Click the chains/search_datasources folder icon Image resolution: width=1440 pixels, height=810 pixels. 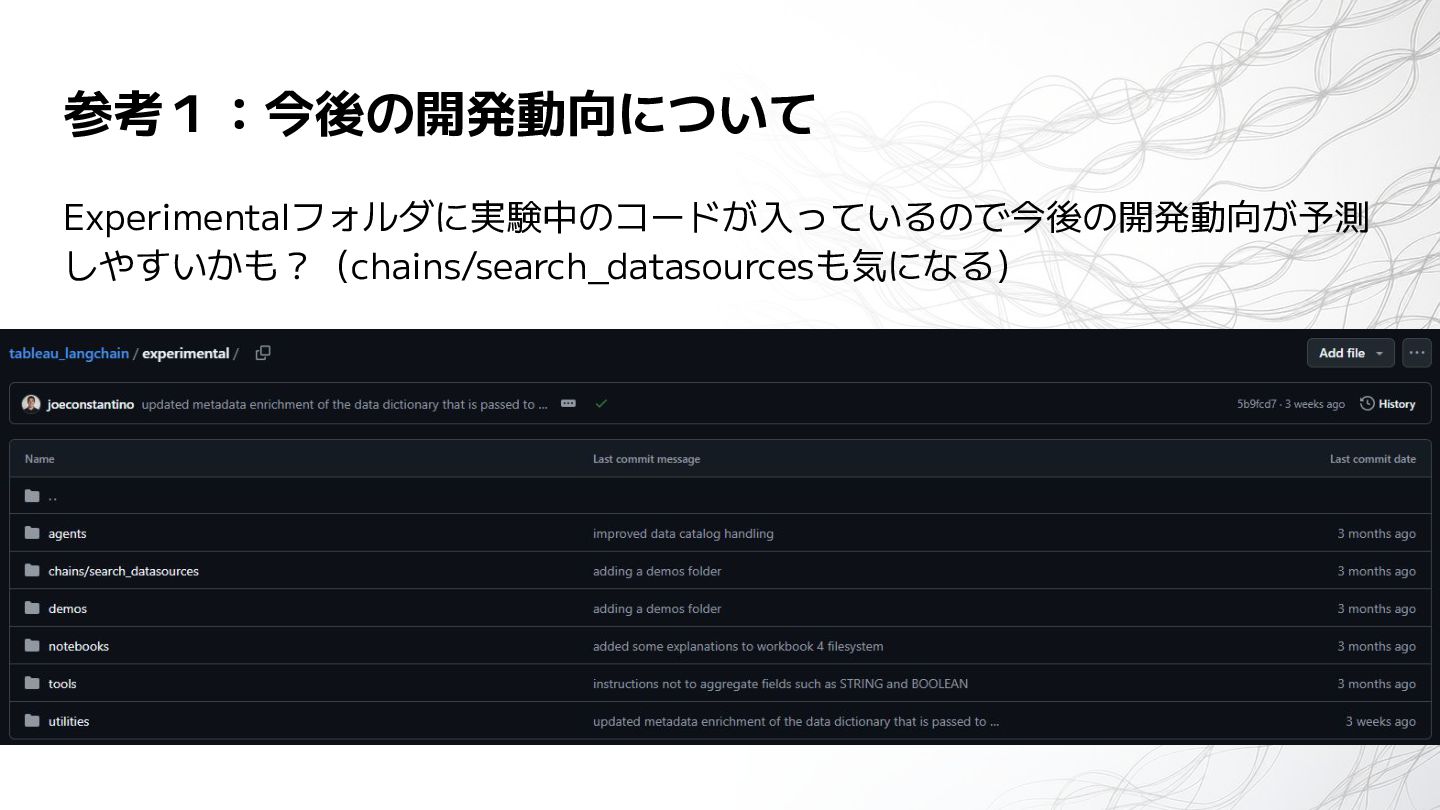coord(32,571)
